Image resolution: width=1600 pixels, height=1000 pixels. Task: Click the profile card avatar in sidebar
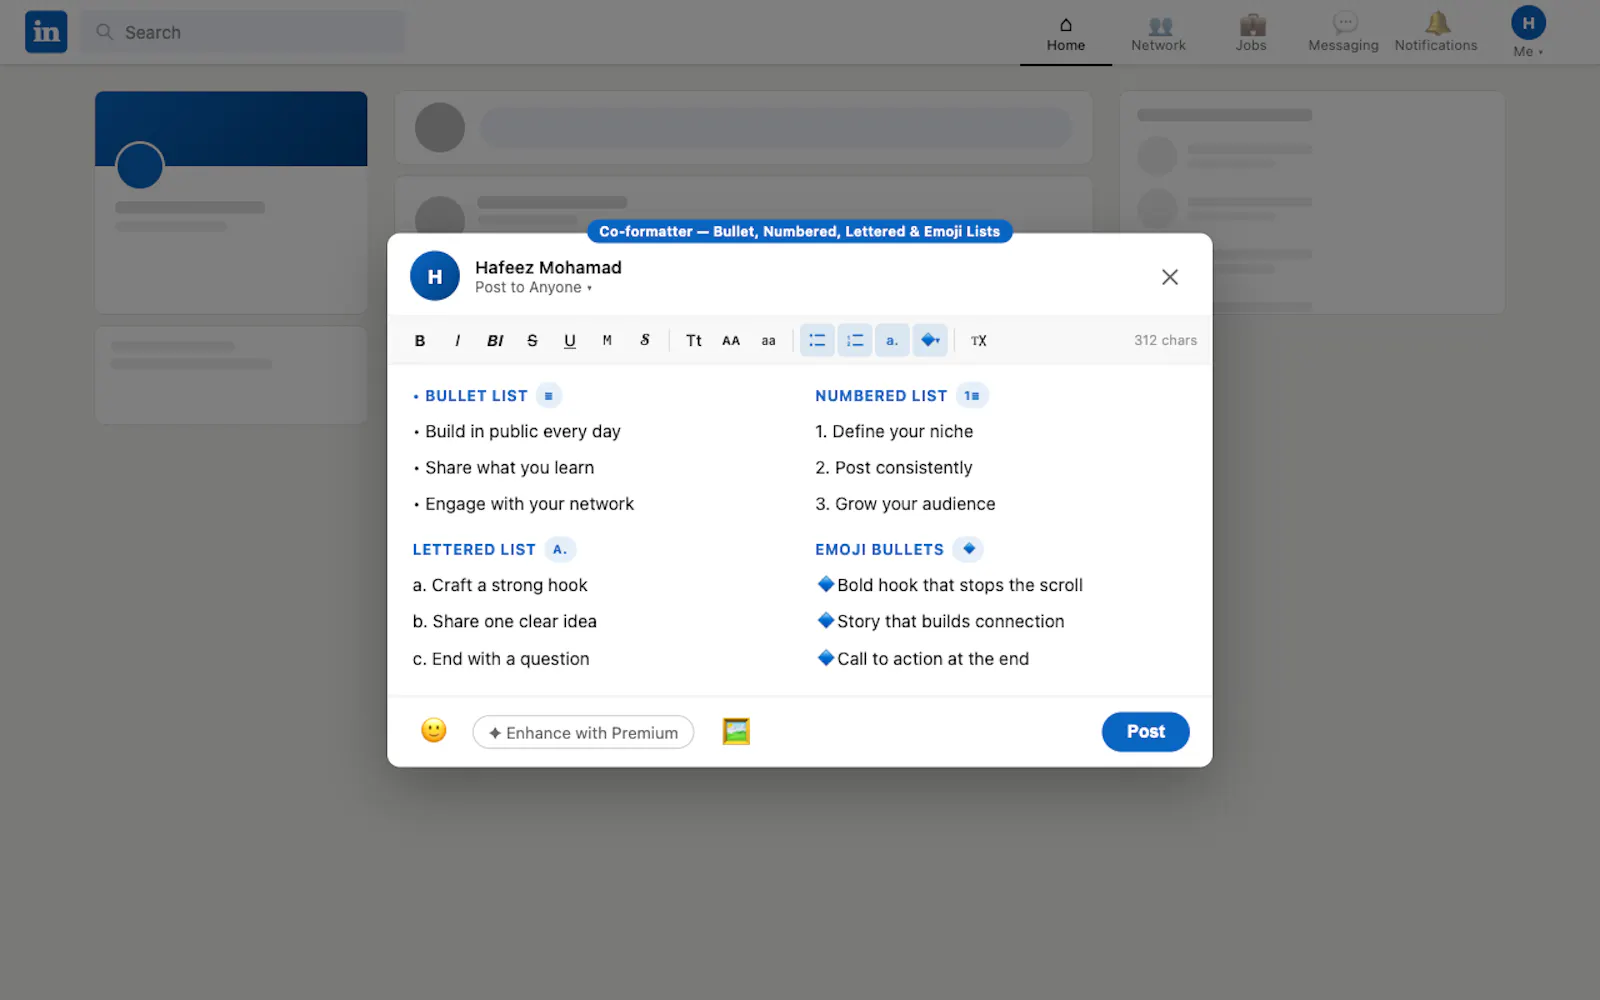click(140, 166)
